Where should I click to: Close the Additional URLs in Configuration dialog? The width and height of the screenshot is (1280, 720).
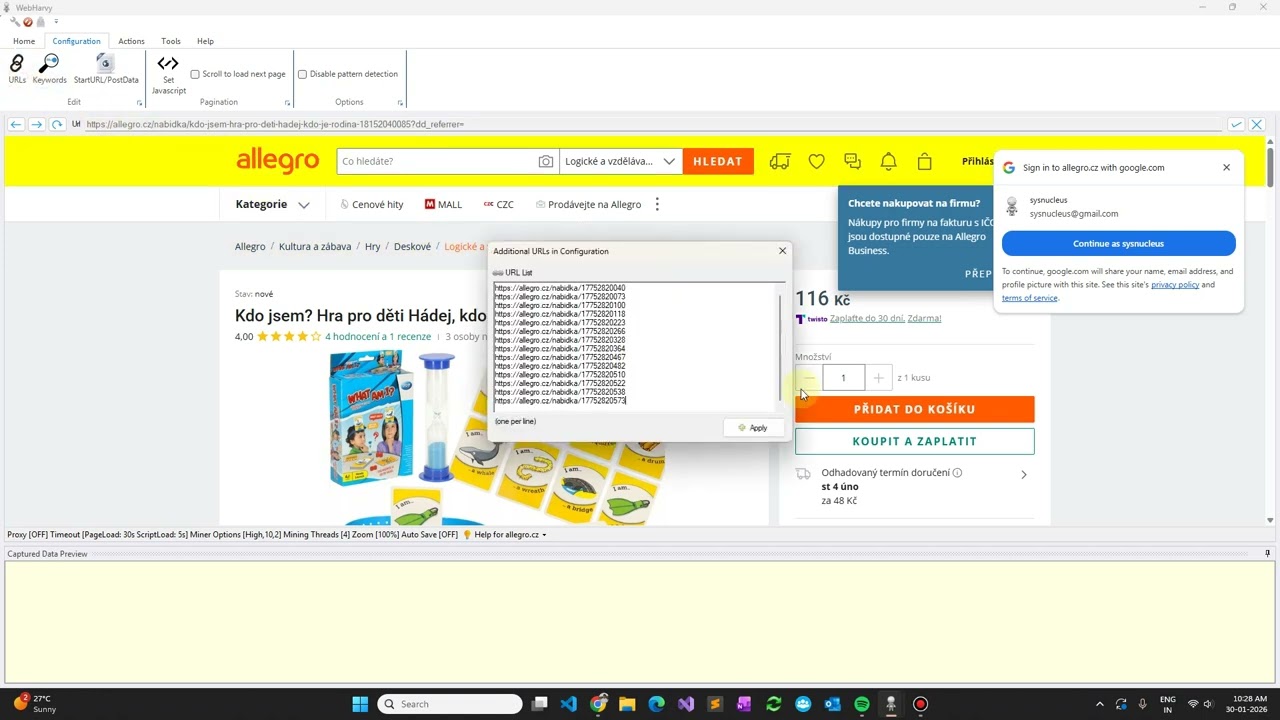coord(782,251)
